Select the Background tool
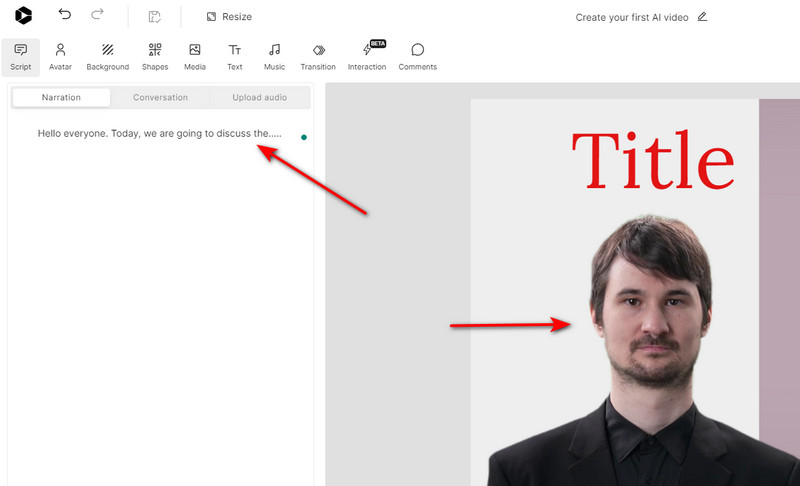 tap(107, 57)
